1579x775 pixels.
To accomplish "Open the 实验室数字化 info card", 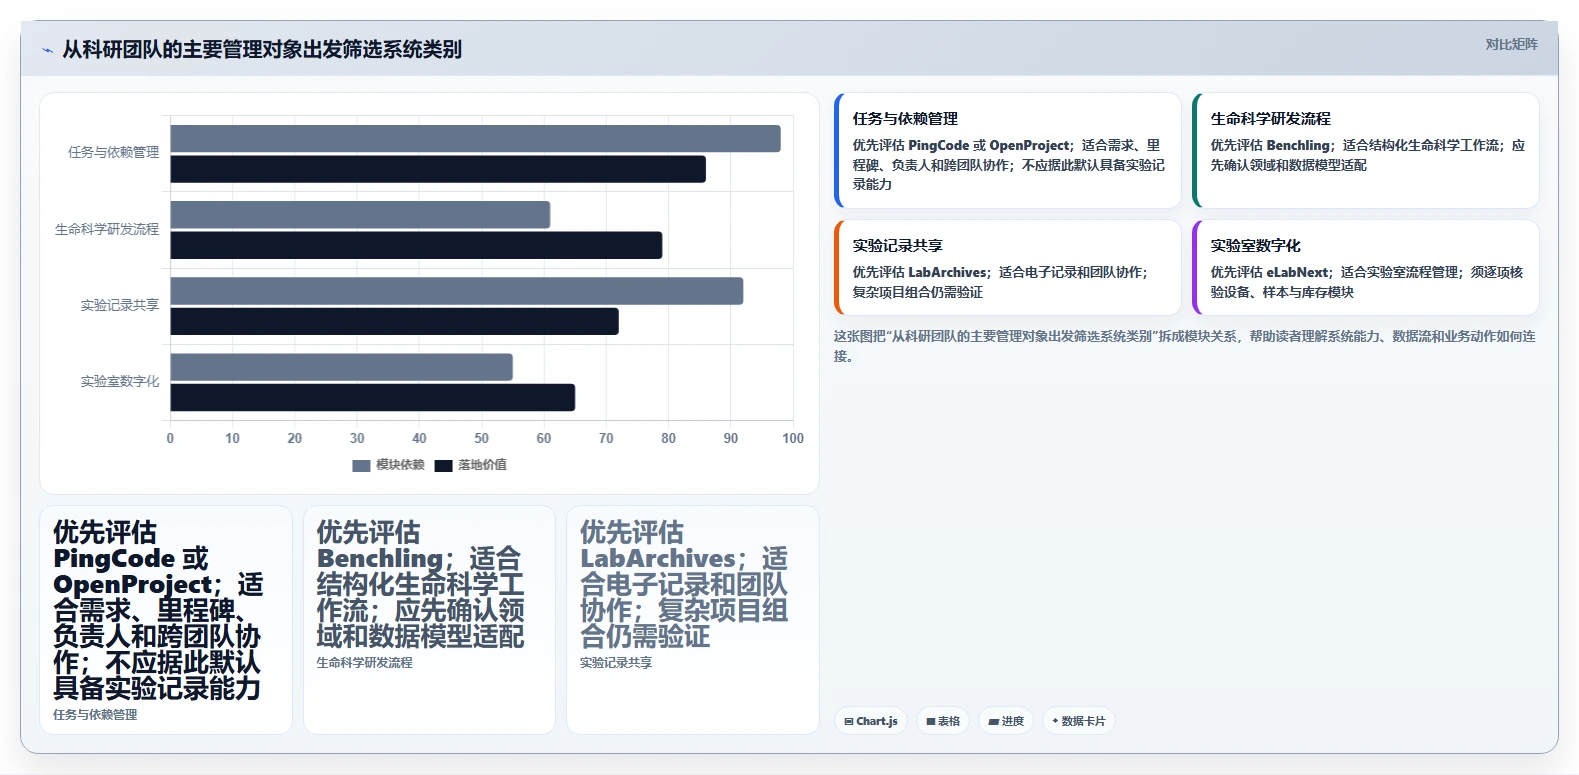I will 1366,268.
